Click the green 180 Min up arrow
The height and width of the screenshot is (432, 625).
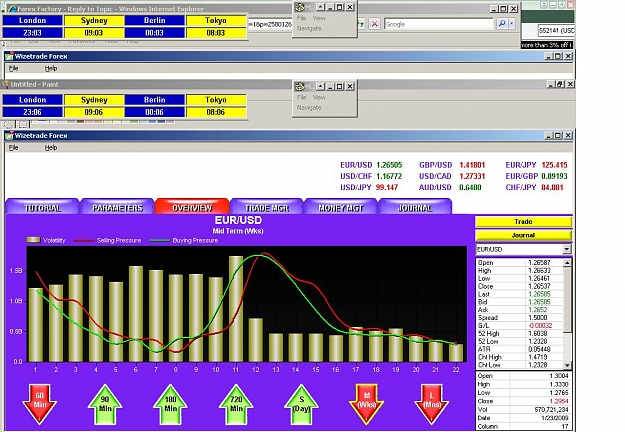point(171,404)
